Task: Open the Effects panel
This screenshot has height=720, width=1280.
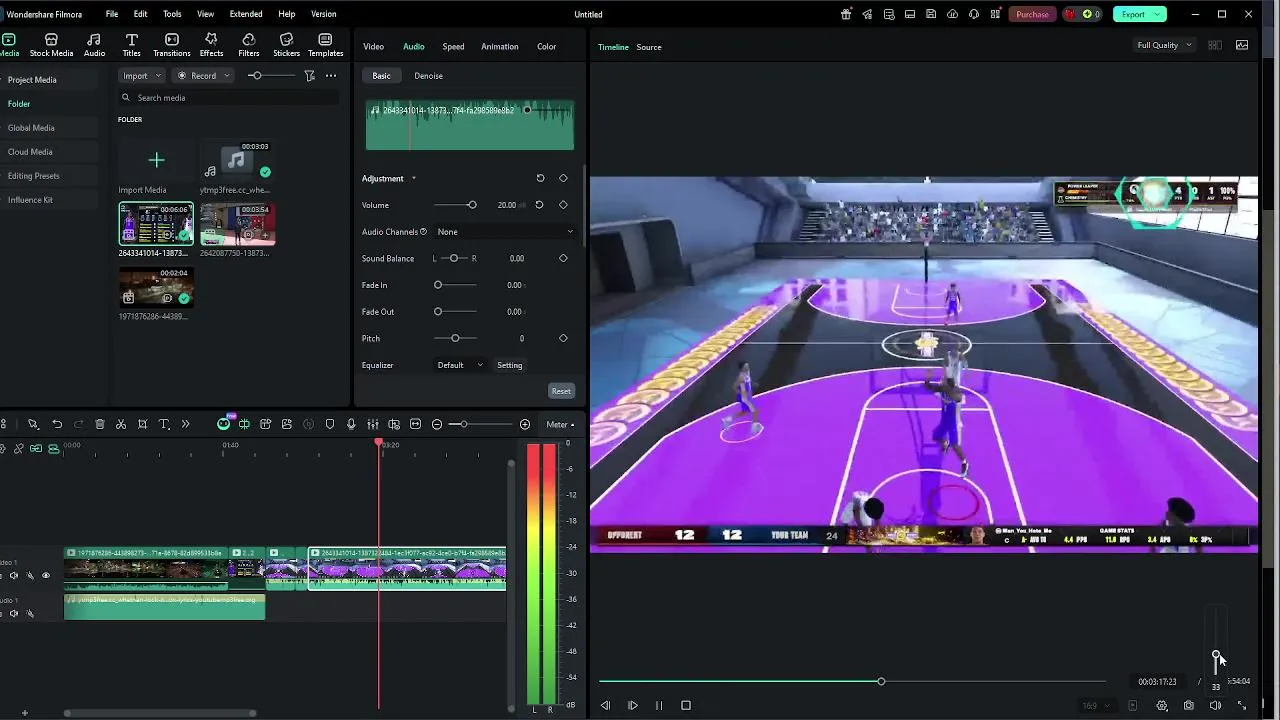Action: point(211,45)
